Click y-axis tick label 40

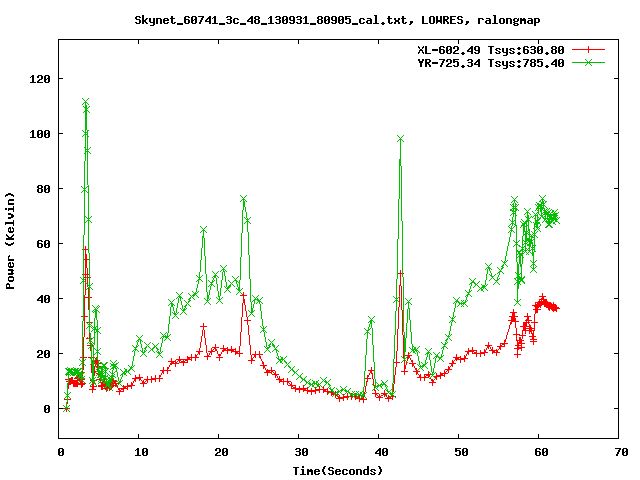[43, 299]
